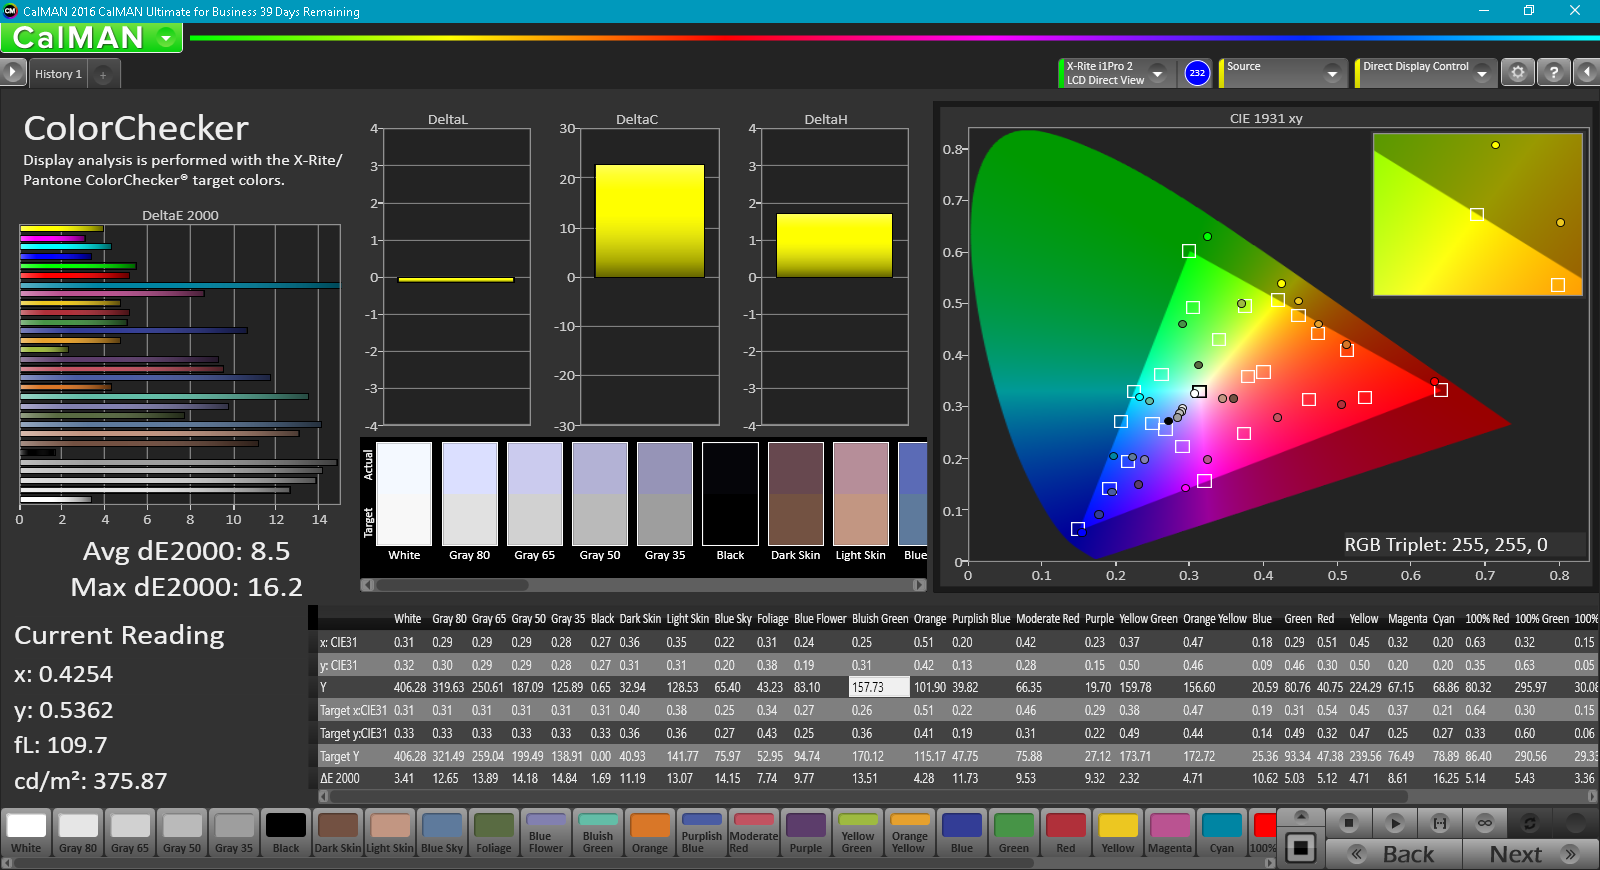Click the large black square pattern button
The width and height of the screenshot is (1600, 870).
coord(1300,848)
